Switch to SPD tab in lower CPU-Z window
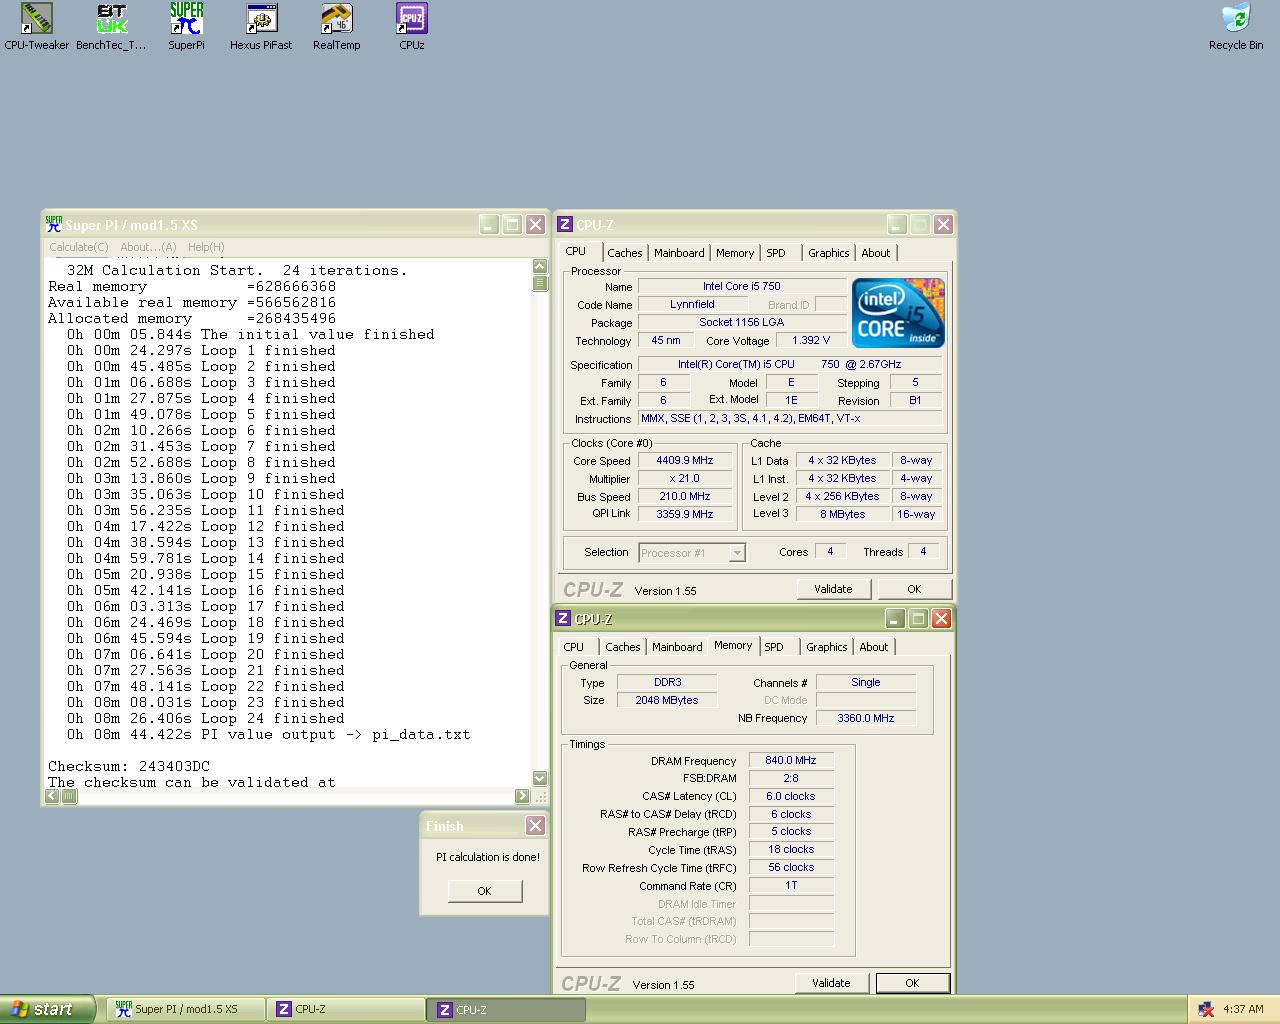The width and height of the screenshot is (1280, 1024). (774, 647)
